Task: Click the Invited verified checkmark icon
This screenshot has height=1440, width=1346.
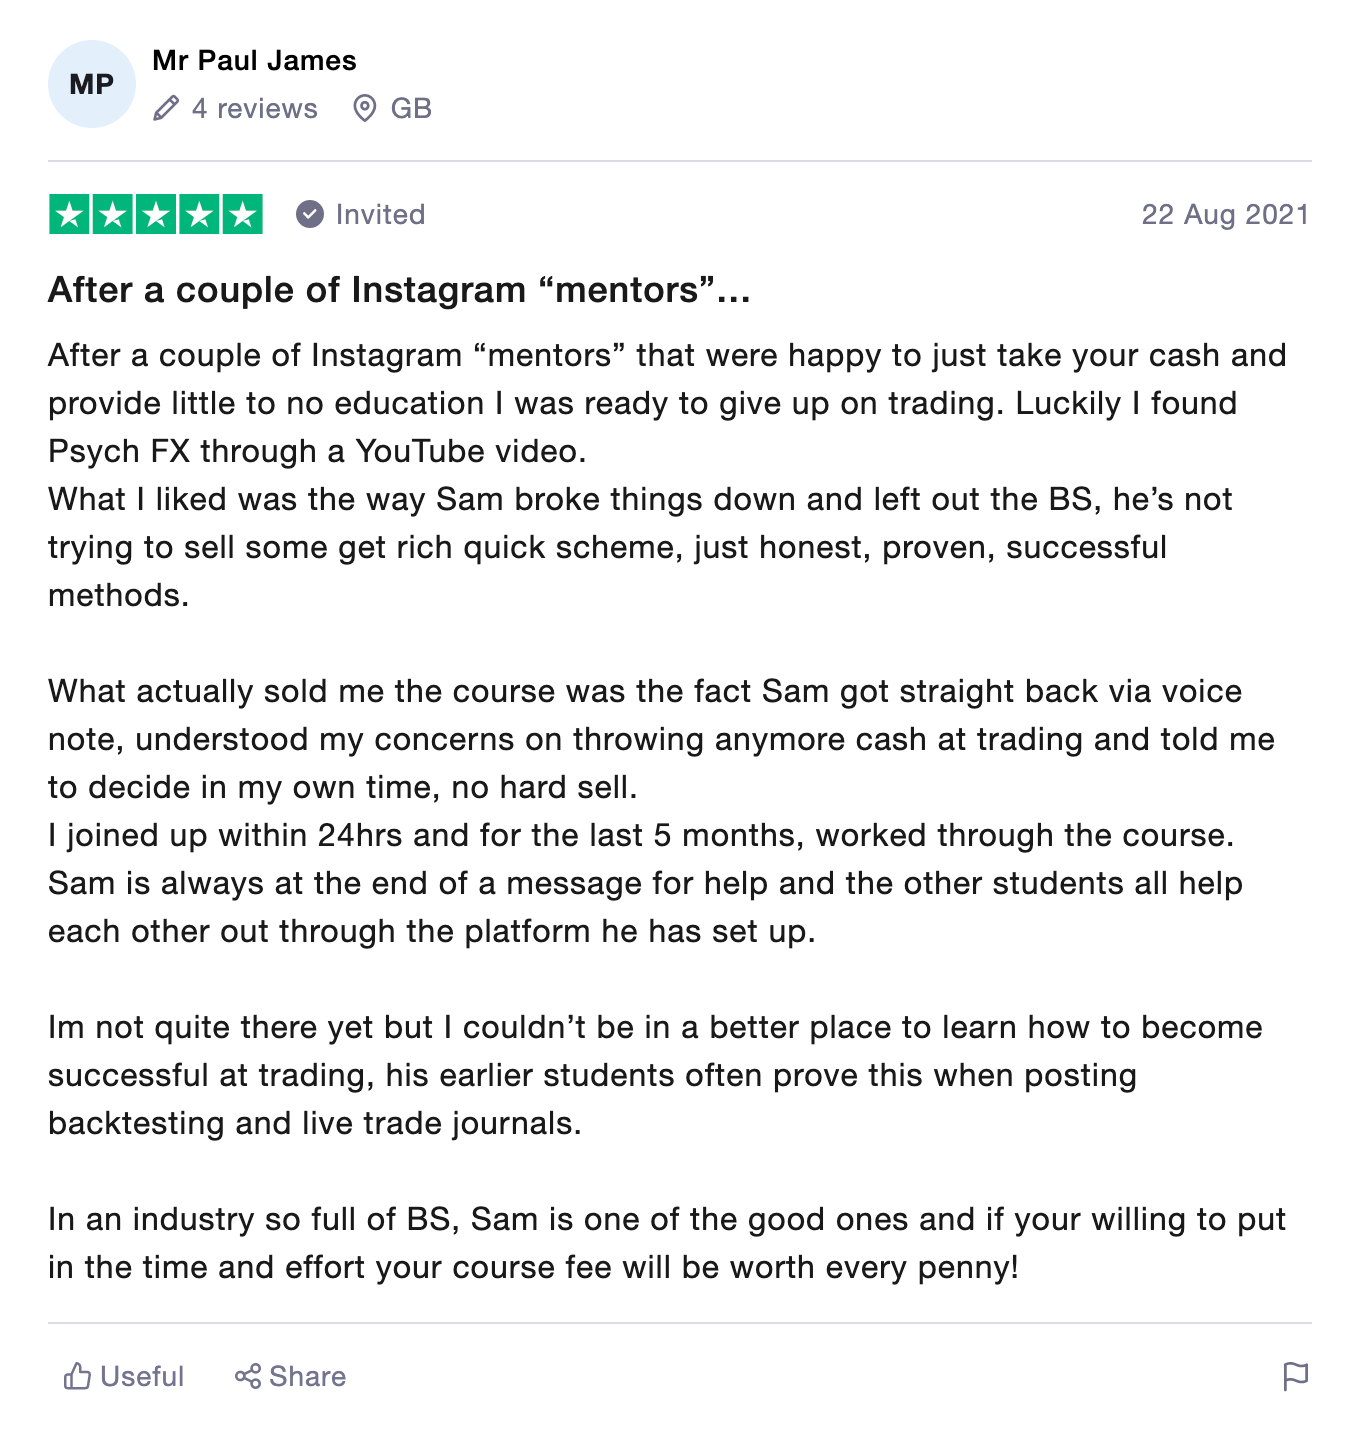Action: (x=310, y=214)
